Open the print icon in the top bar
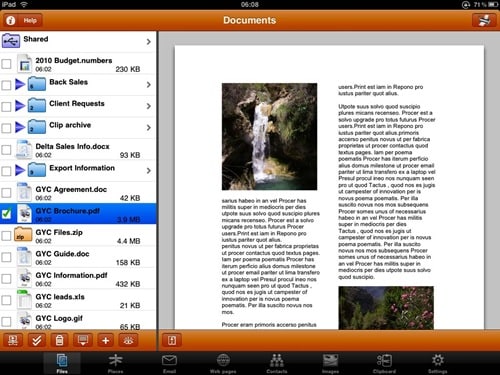 484,21
